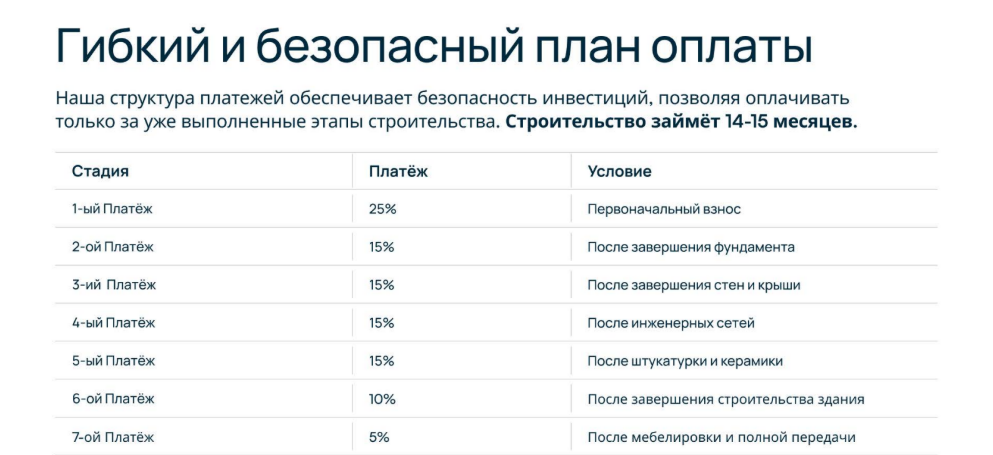Click После завершения стен и крыши

pos(694,286)
